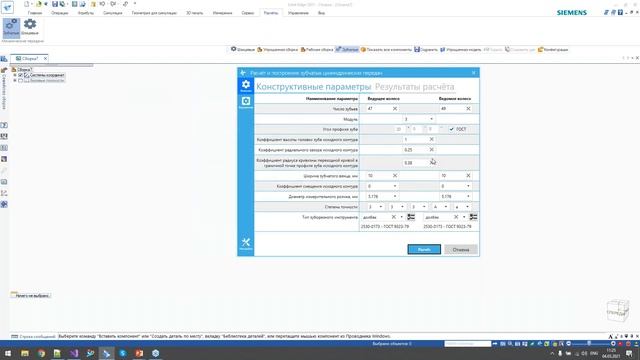The height and width of the screenshot is (360, 640).
Task: Click the Сохранить toolbar button
Action: tap(426, 50)
